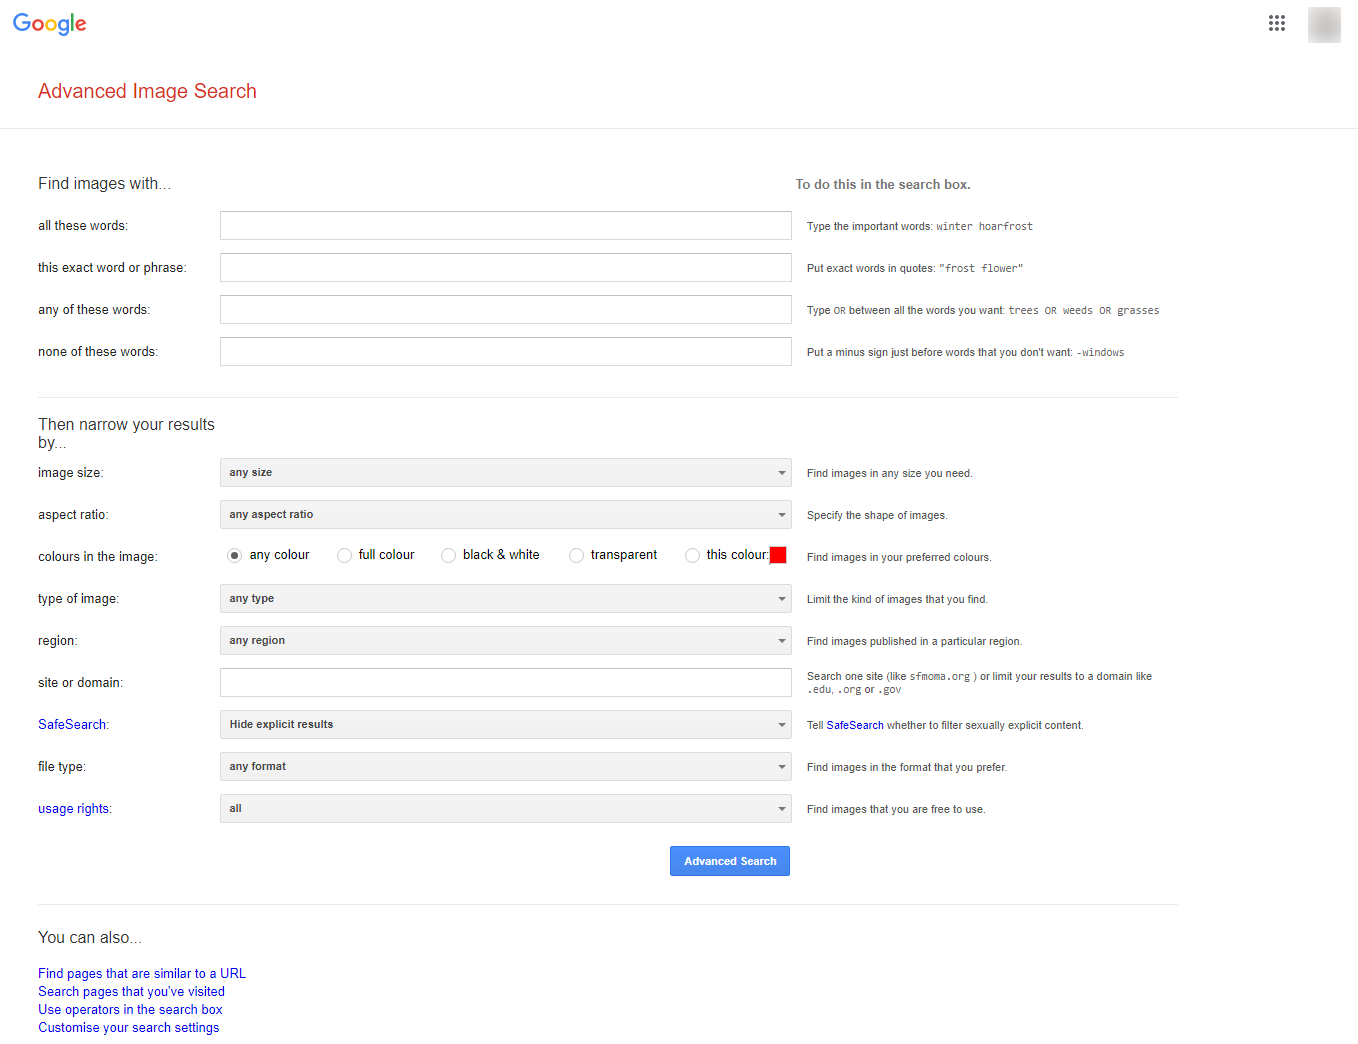This screenshot has height=1044, width=1358.
Task: Open SafeSearch link in the filter description
Action: [855, 725]
